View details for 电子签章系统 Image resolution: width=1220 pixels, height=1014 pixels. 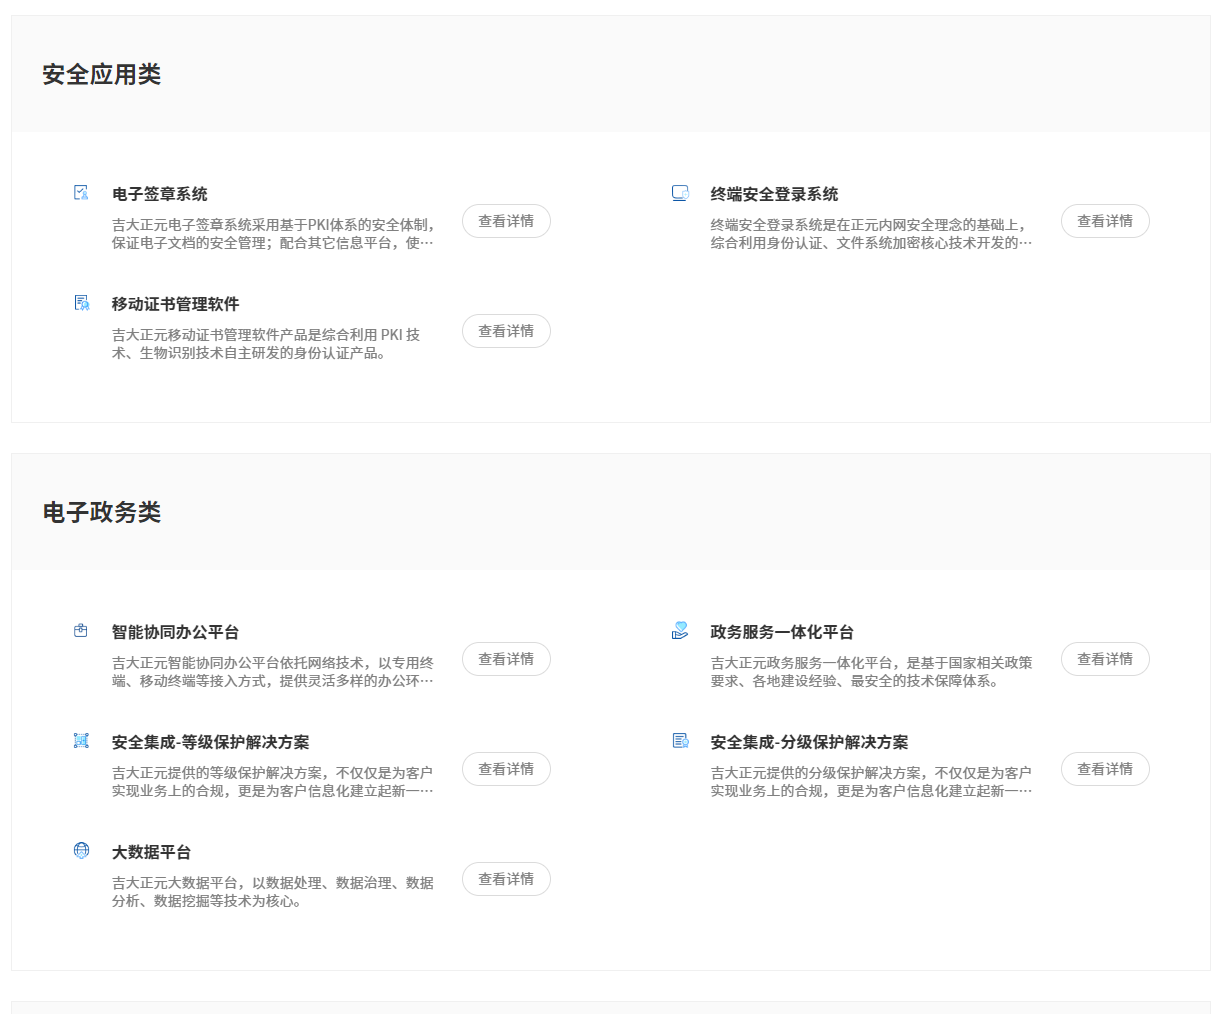506,221
